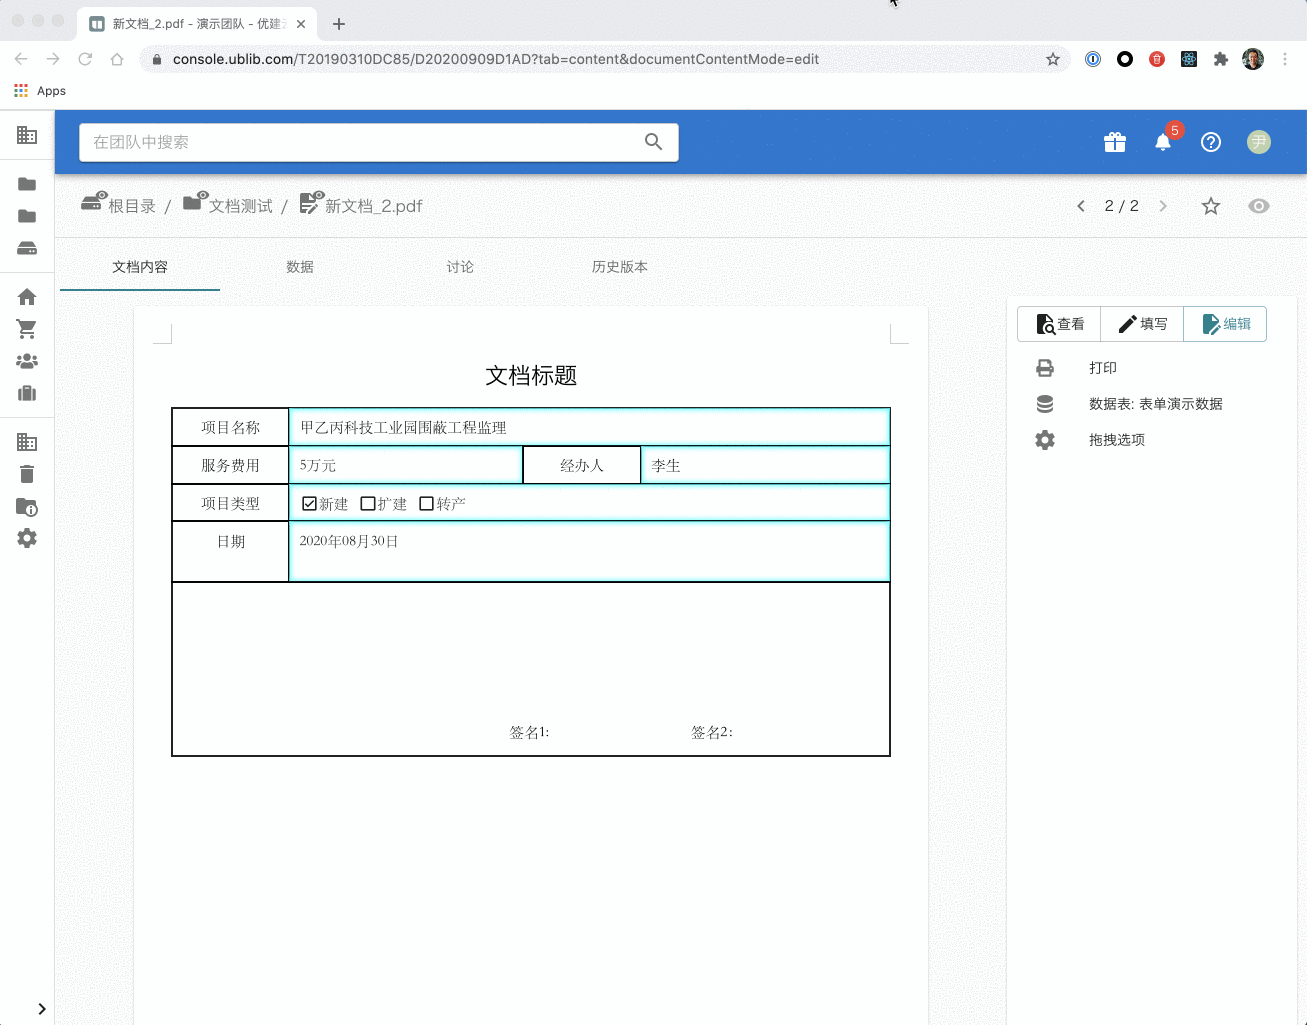Star this document as favorite
1307x1025 pixels.
pyautogui.click(x=1211, y=206)
